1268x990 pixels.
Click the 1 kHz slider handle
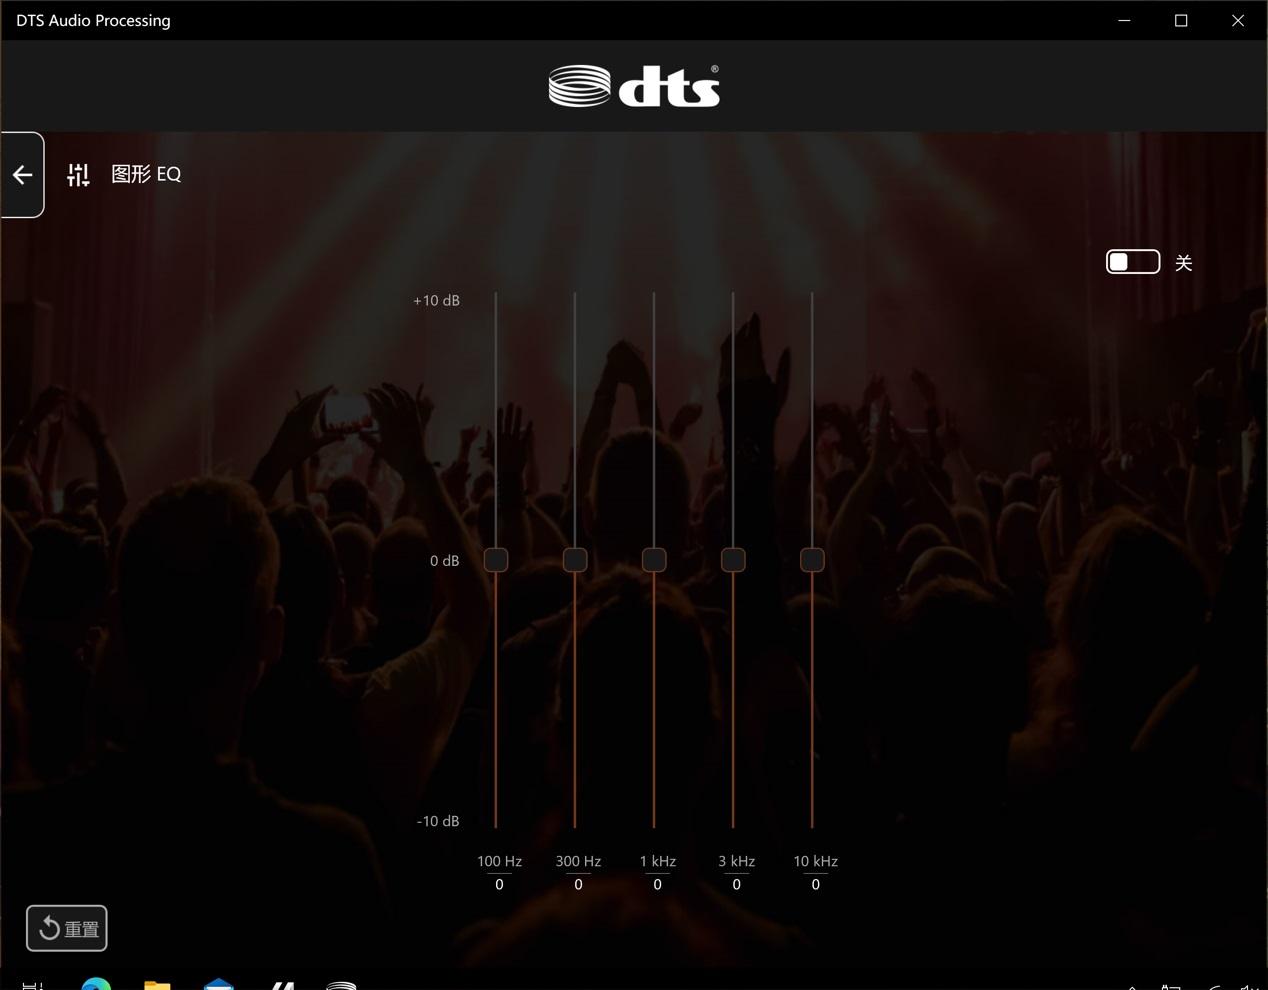click(x=654, y=560)
